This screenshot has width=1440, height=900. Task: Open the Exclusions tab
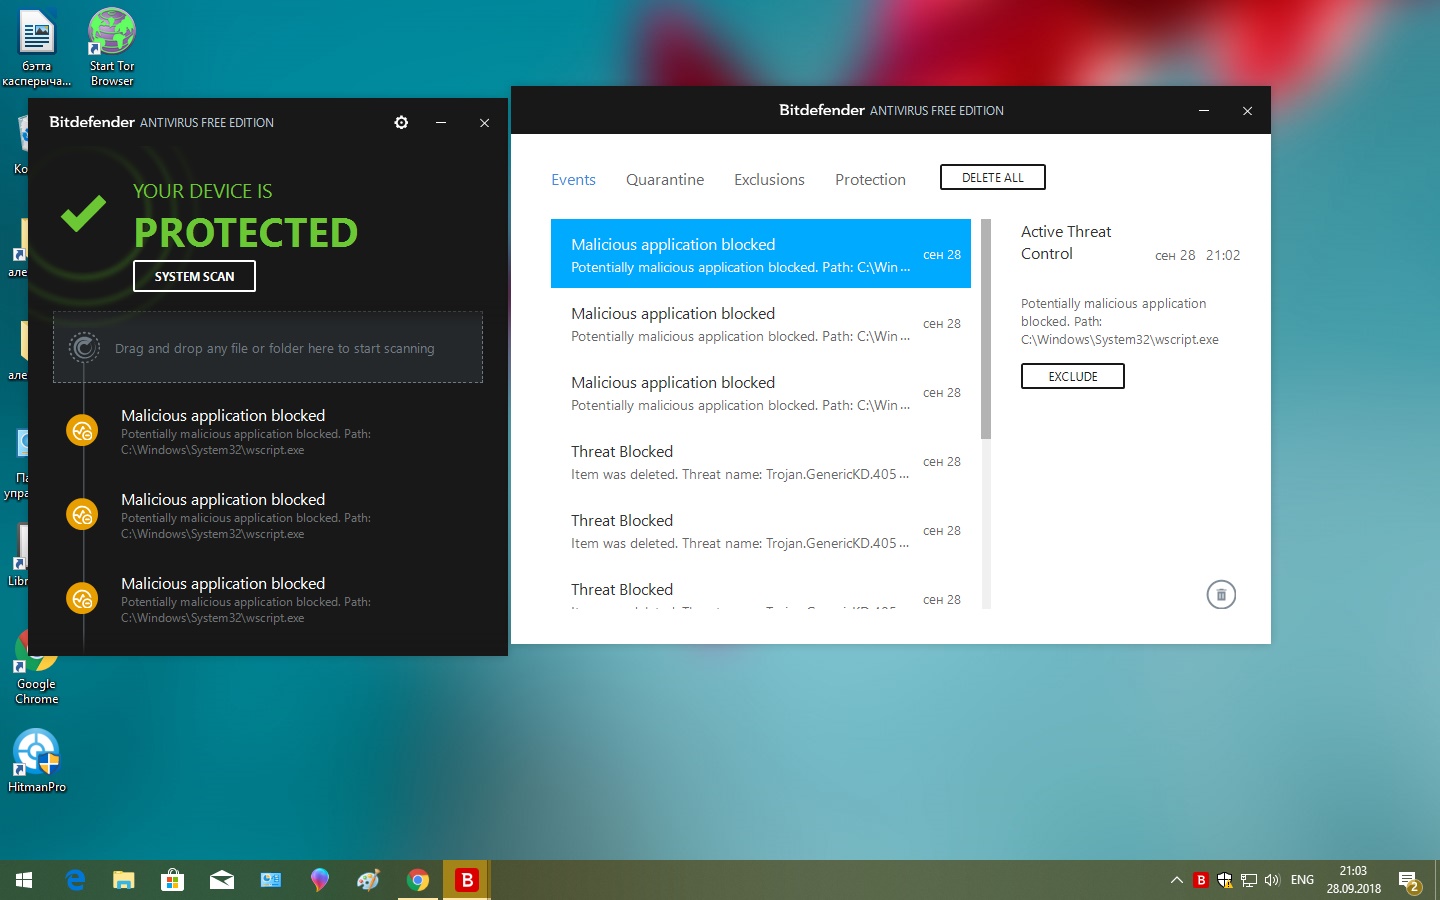(x=769, y=180)
